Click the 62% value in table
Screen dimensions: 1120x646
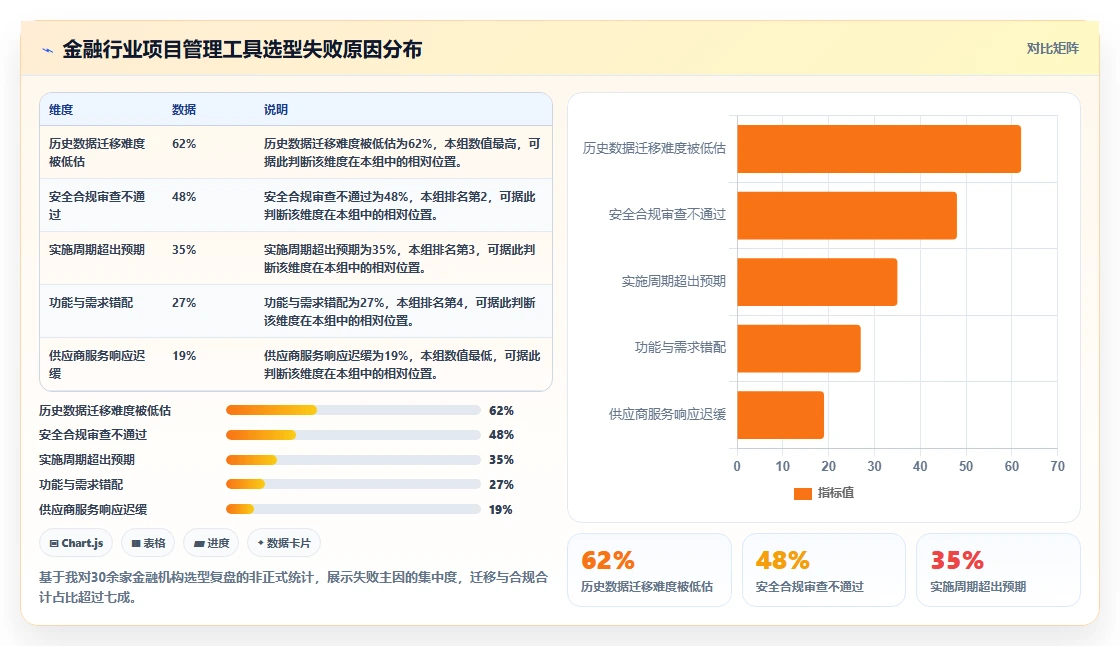click(184, 144)
